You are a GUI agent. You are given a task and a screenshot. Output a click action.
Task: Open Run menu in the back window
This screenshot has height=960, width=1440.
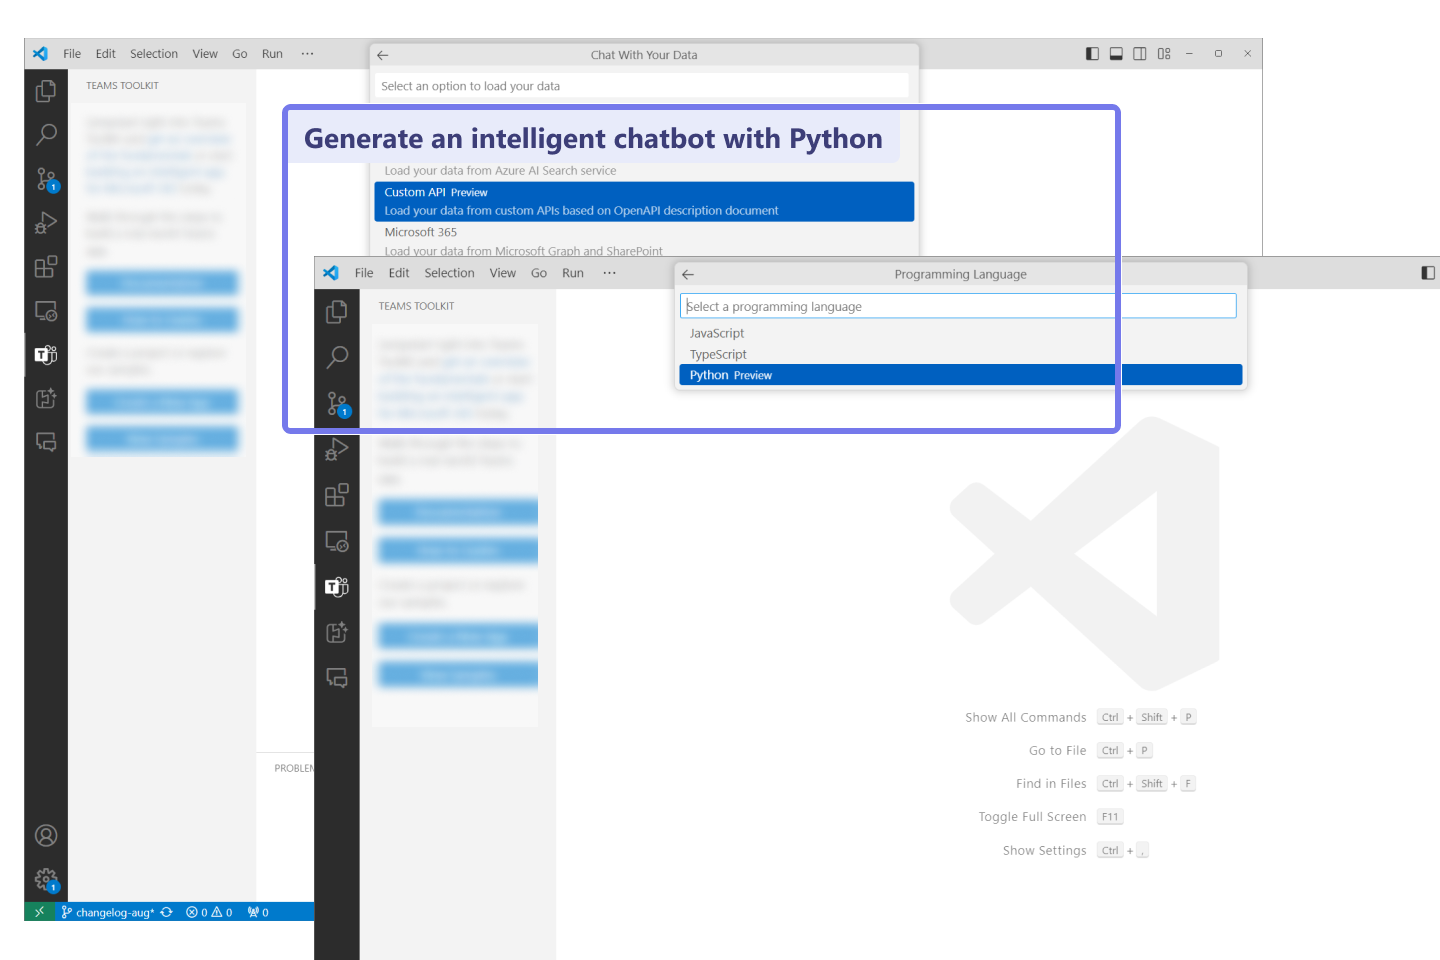coord(272,54)
